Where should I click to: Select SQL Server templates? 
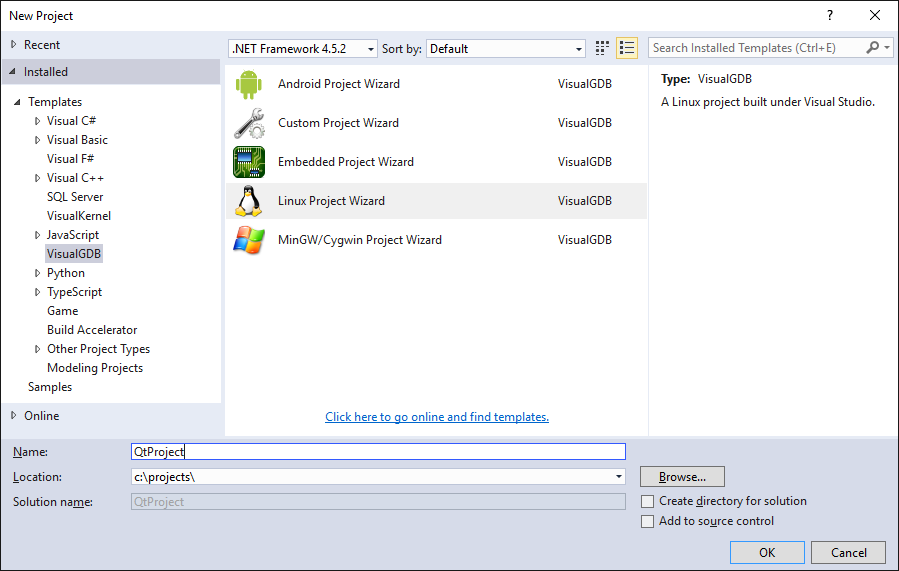pos(75,197)
